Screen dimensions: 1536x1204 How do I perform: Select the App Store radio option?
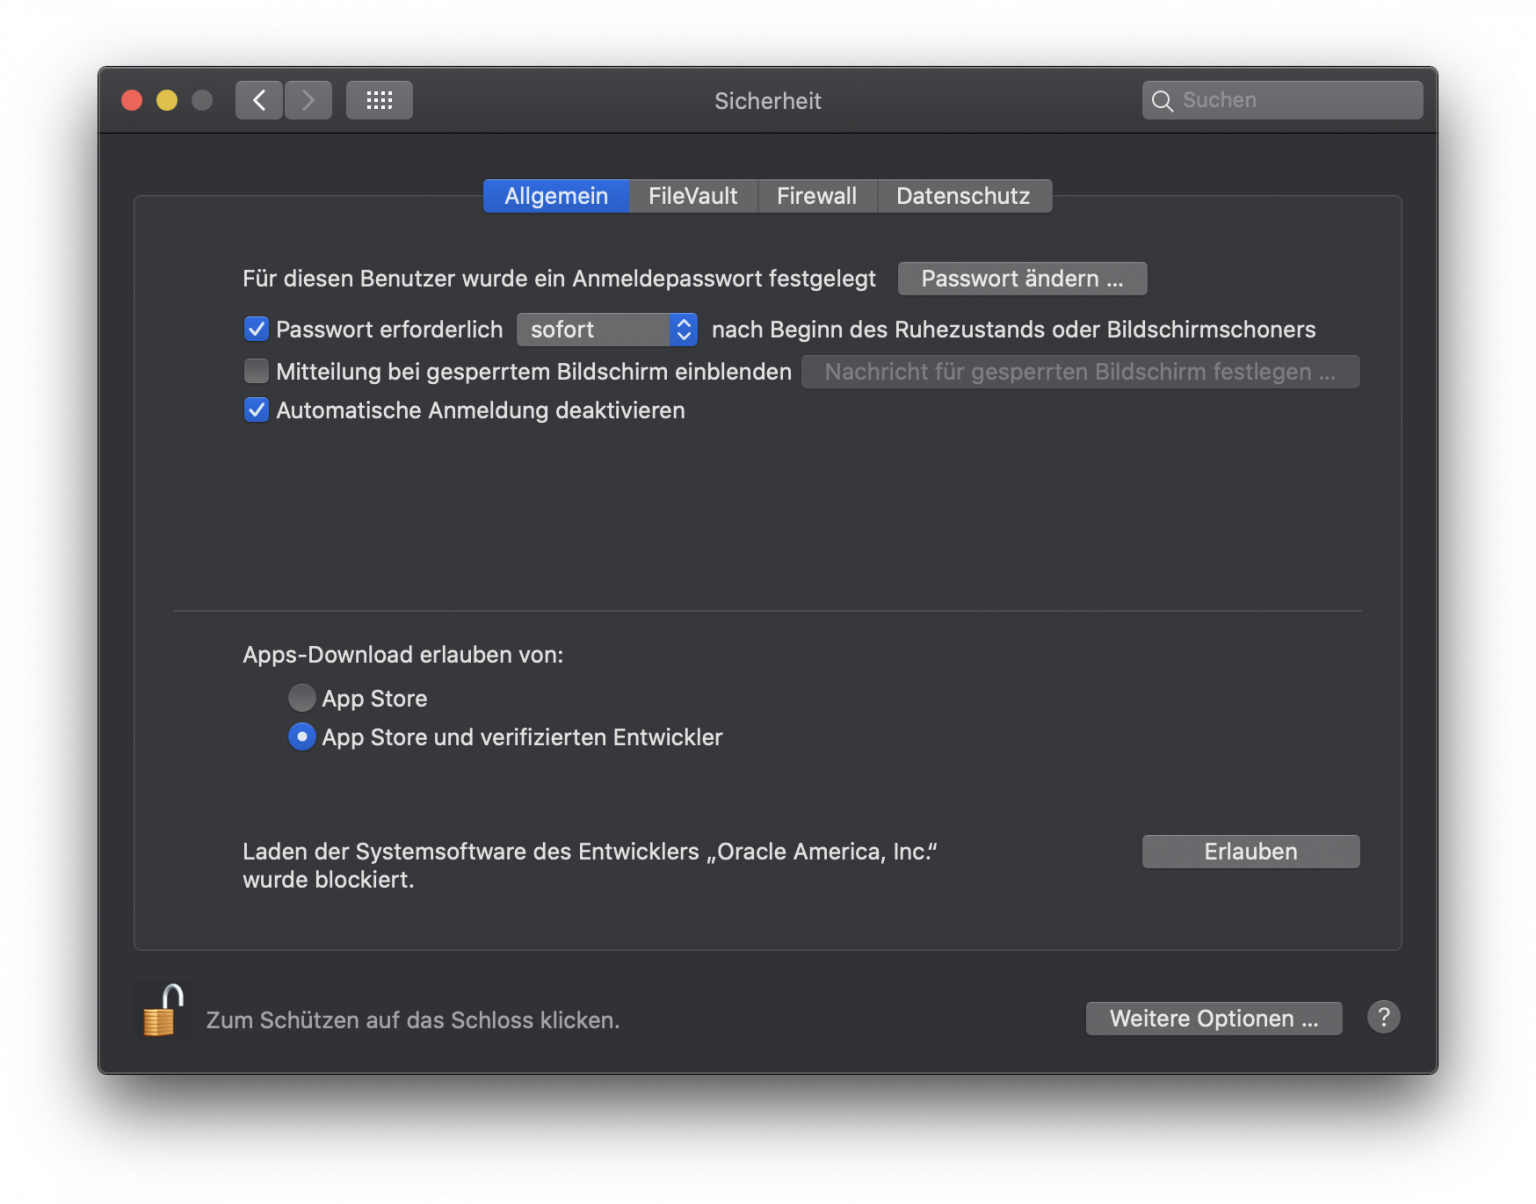point(301,698)
